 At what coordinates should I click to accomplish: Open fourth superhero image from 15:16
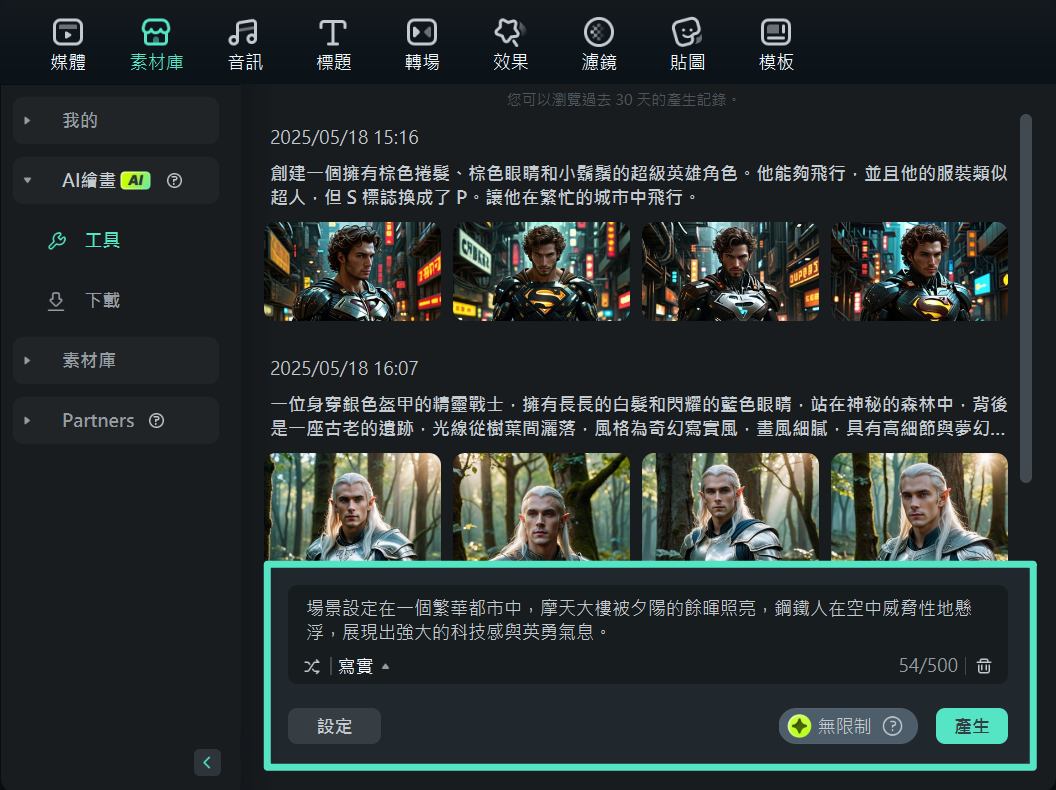tap(919, 271)
